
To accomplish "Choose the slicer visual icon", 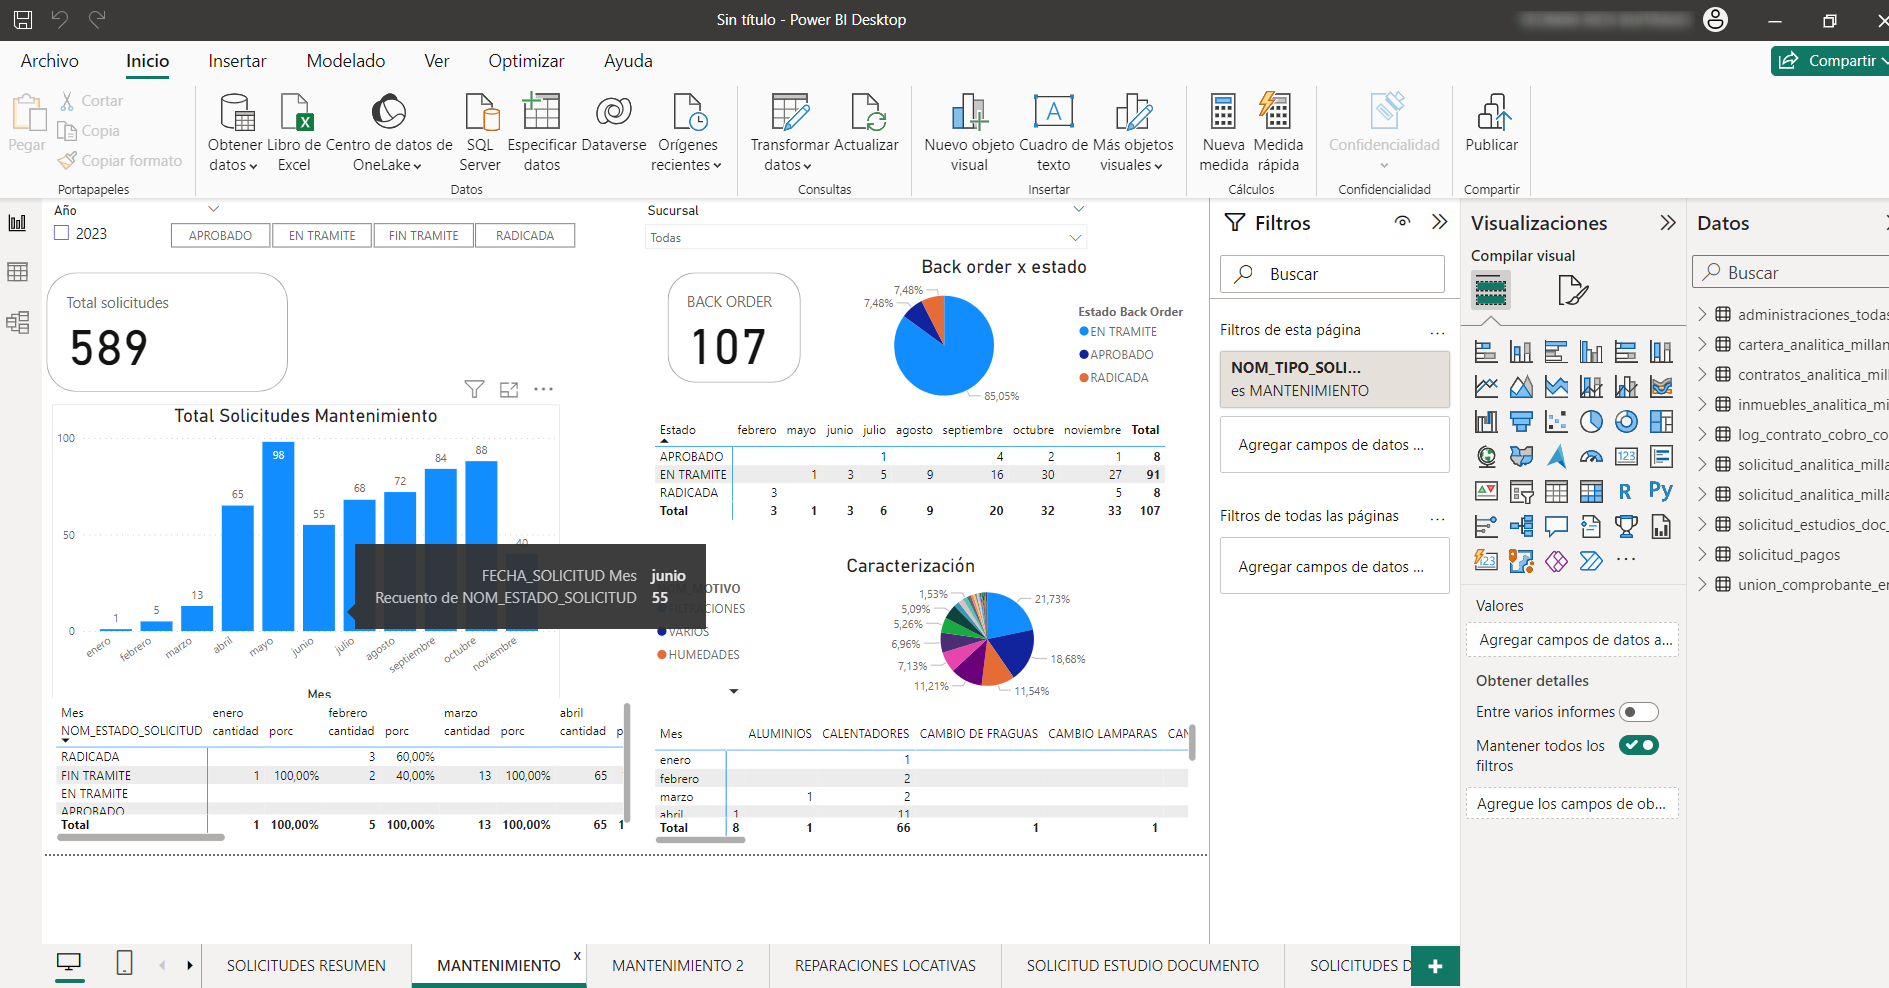I will pos(1521,491).
